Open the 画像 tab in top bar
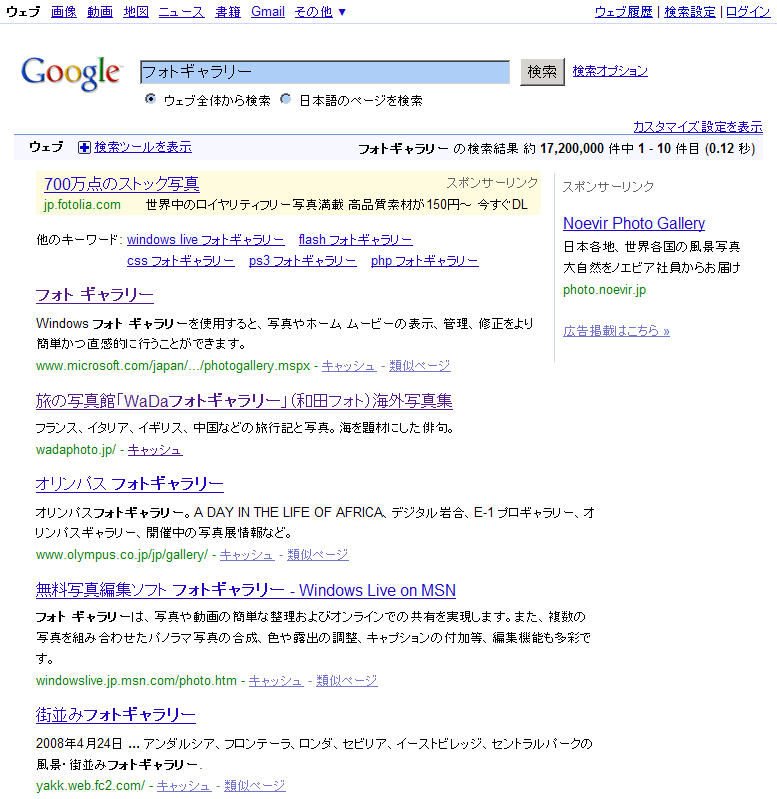This screenshot has width=777, height=799. 64,12
